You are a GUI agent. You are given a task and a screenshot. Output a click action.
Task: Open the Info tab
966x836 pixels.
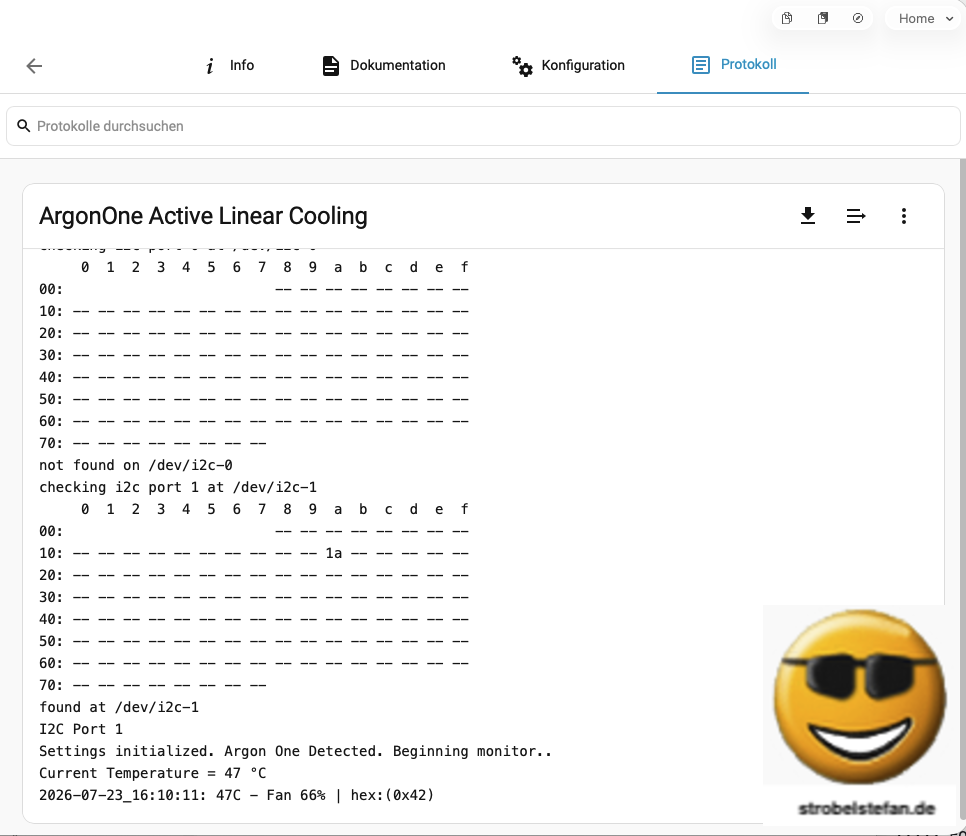coord(229,65)
